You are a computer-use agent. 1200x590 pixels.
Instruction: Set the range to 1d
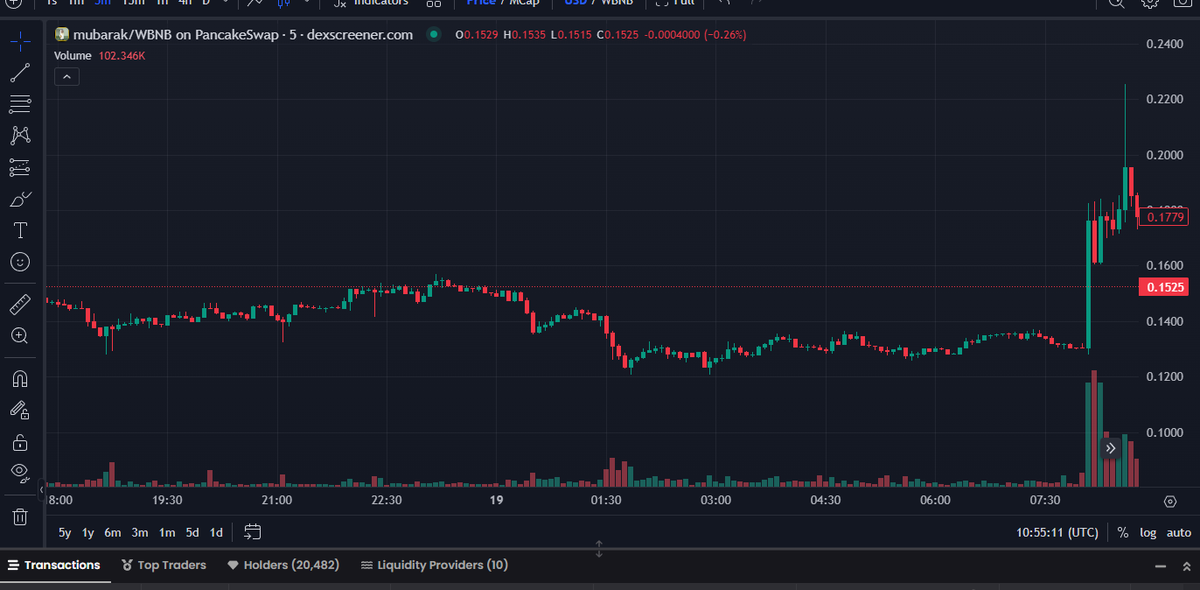tap(216, 533)
